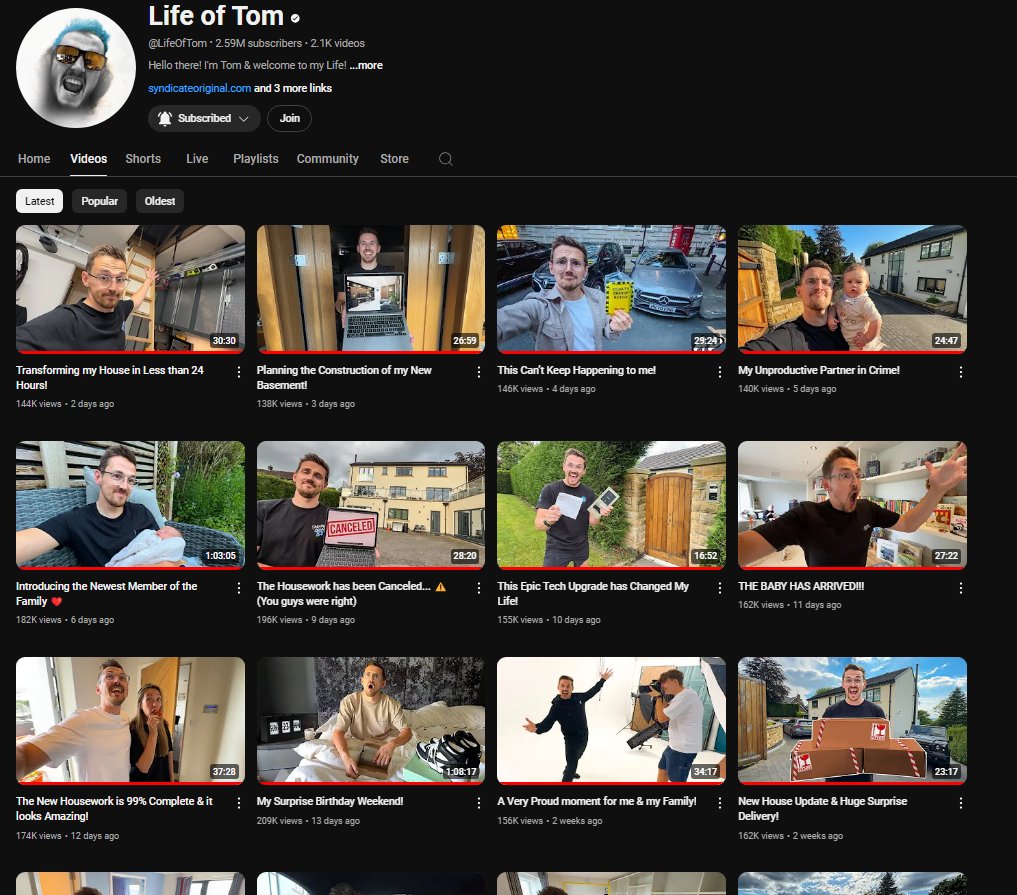Viewport: 1017px width, 895px height.
Task: Click the baby and house thumbnail, 24:47
Action: tap(852, 289)
